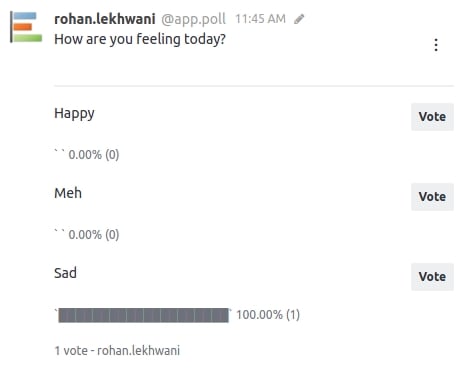Click the Meh option label
The width and height of the screenshot is (469, 374).
point(68,193)
